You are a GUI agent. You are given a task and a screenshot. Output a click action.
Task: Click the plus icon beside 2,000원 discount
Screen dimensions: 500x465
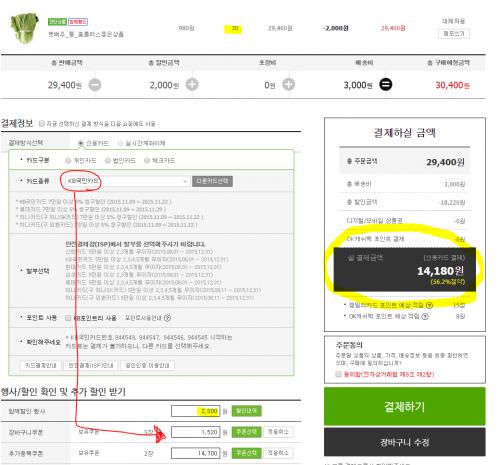(x=192, y=85)
